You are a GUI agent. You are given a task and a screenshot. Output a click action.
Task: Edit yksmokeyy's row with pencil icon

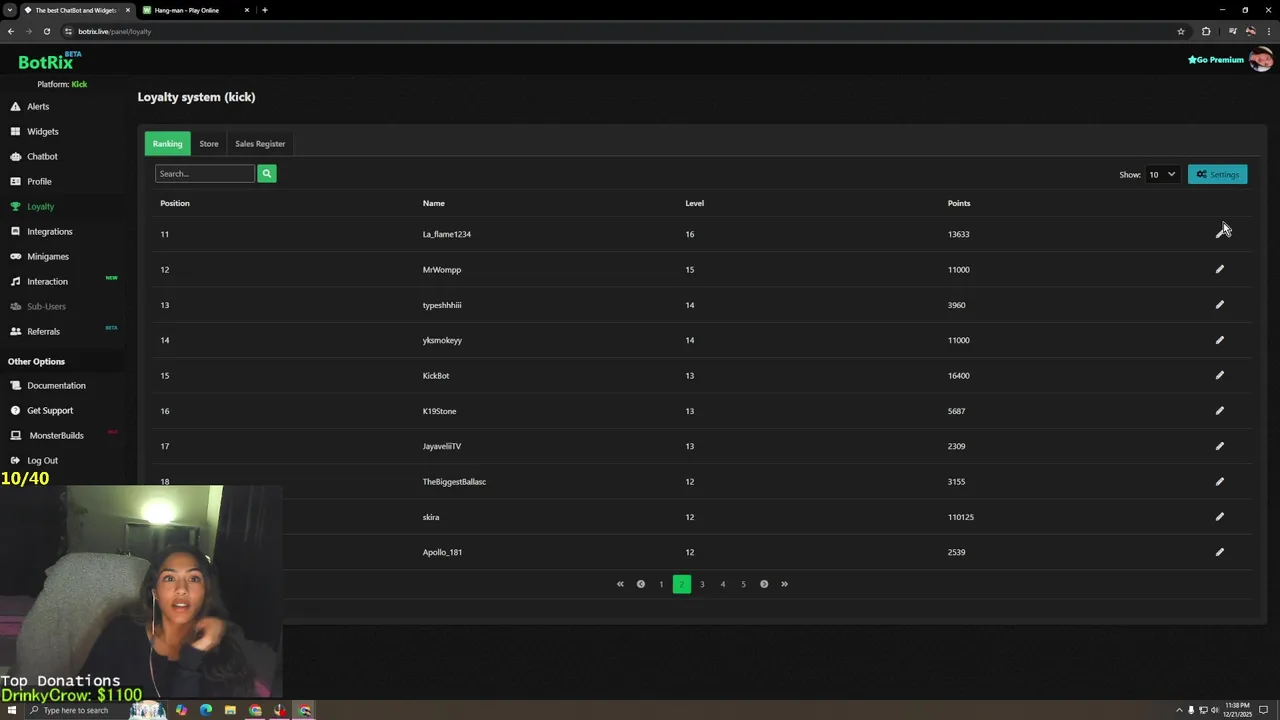(1219, 340)
